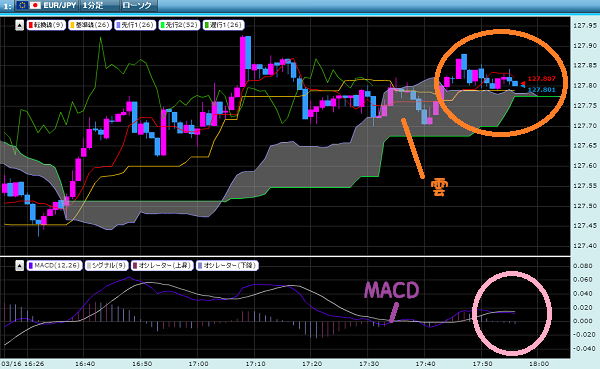
Task: Click the 転換線(9) red legend tag
Action: (x=46, y=25)
